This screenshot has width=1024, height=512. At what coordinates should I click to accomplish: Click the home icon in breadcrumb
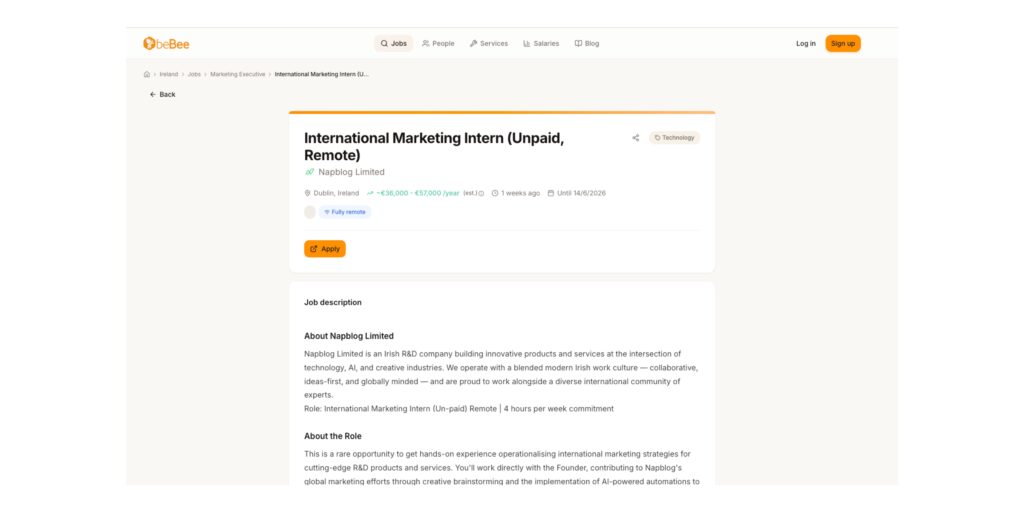147,74
